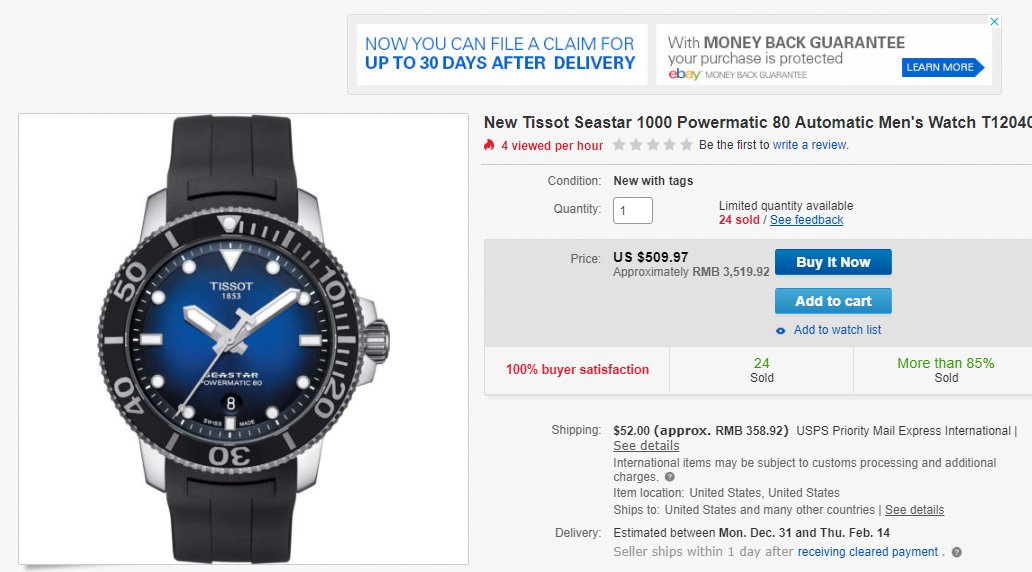Click help icon next to customs charges

(x=669, y=477)
